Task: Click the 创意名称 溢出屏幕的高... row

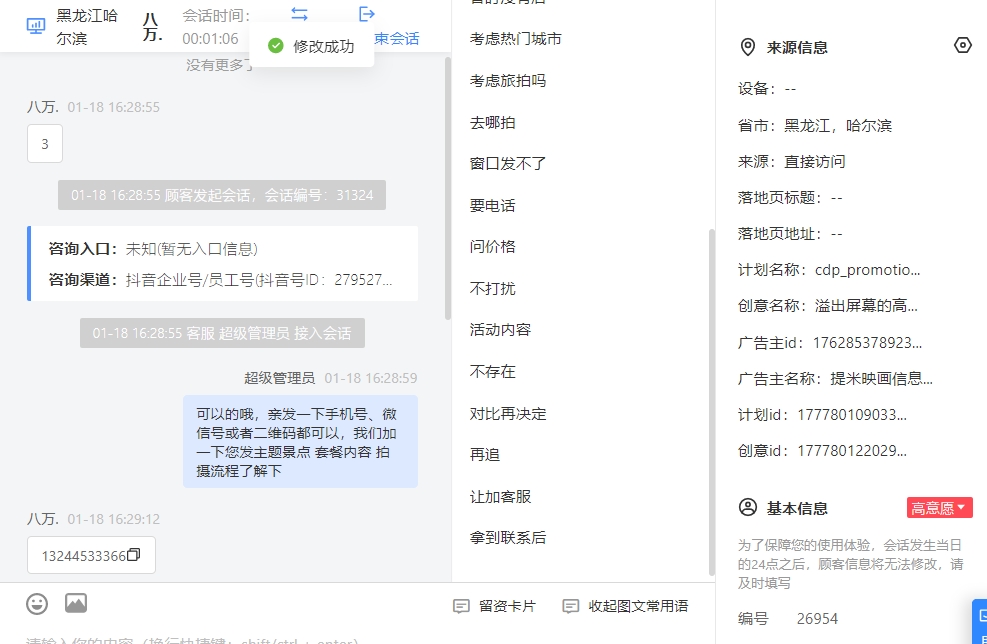Action: click(x=828, y=306)
